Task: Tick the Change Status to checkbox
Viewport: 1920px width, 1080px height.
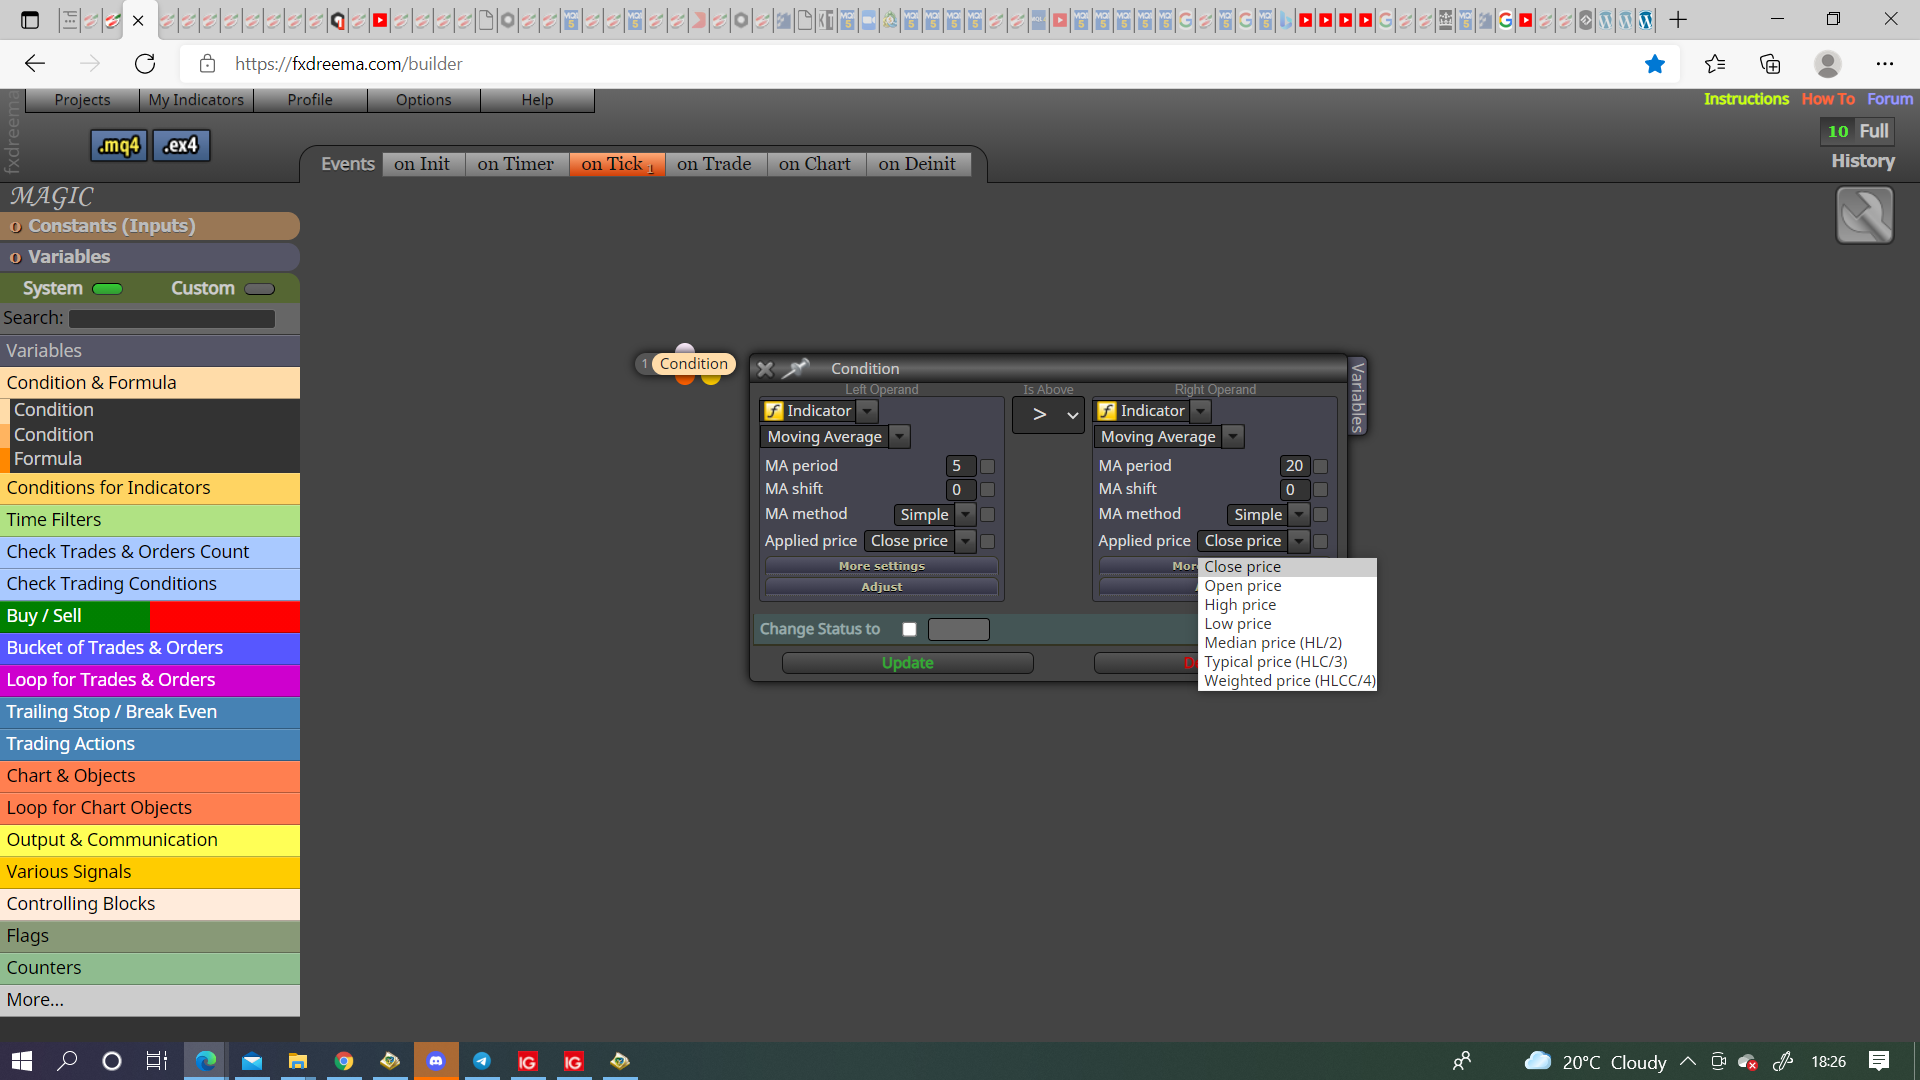Action: click(x=909, y=629)
